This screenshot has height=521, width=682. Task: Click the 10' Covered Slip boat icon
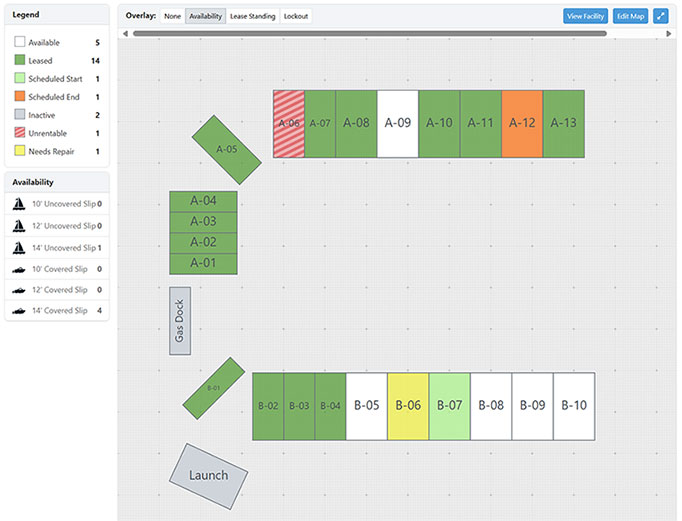point(19,269)
